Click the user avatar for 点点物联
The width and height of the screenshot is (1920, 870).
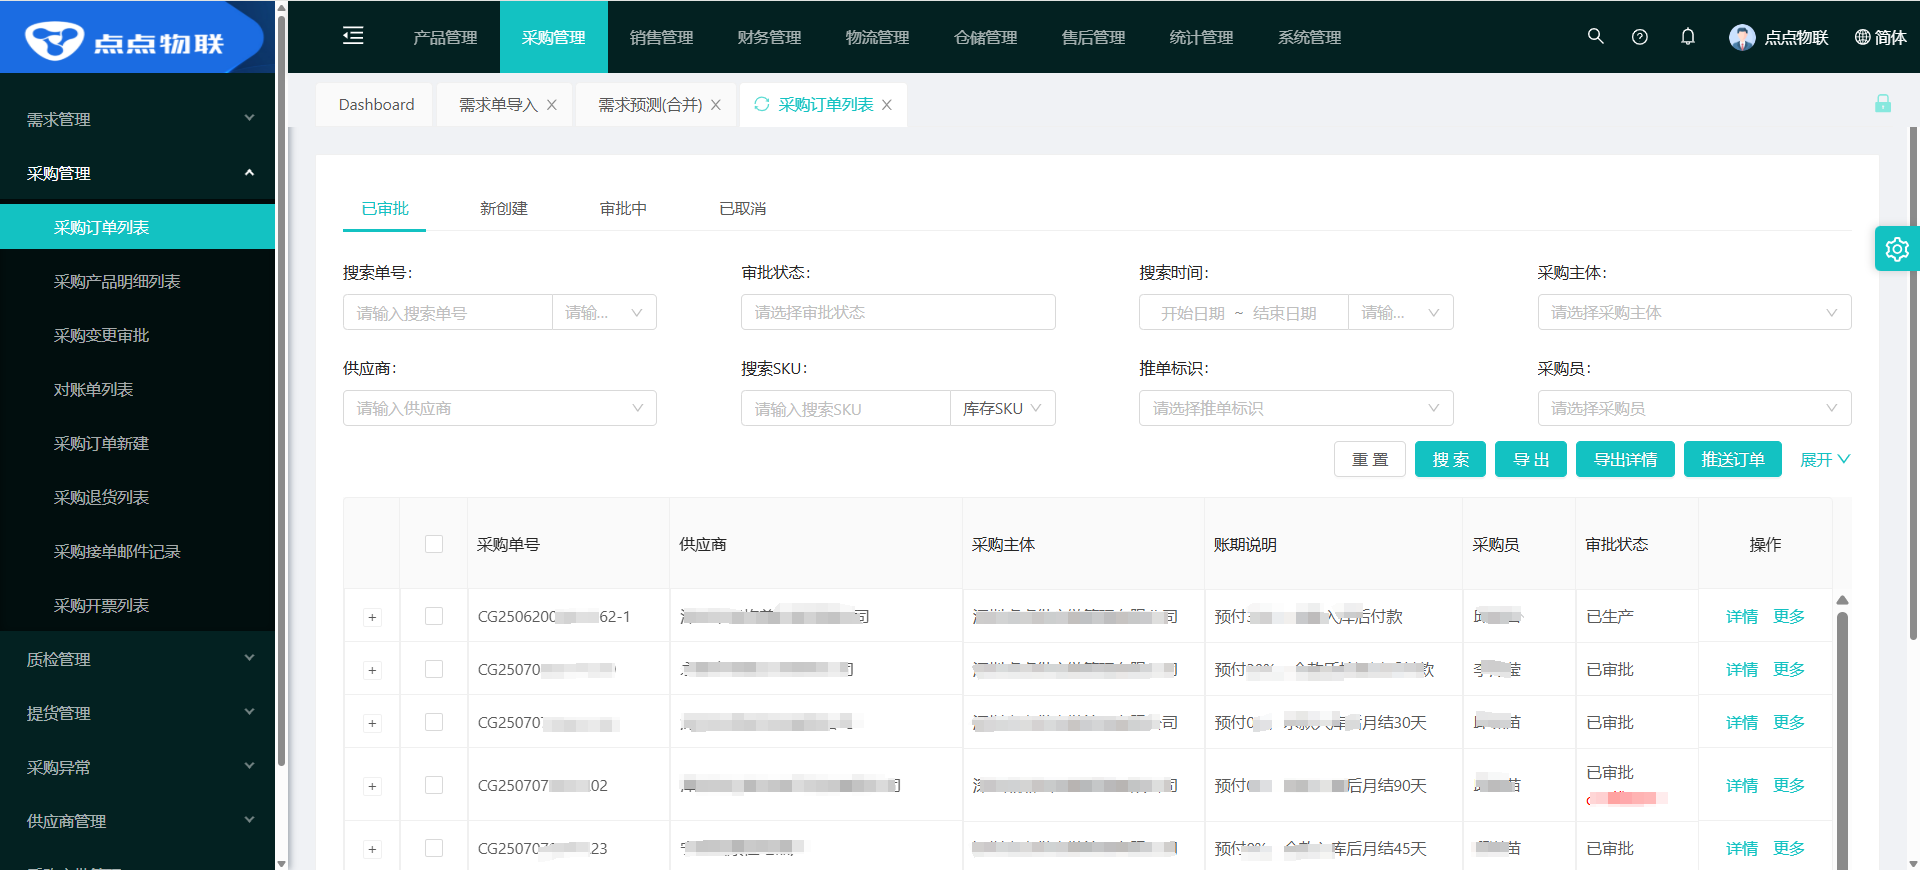(x=1742, y=37)
